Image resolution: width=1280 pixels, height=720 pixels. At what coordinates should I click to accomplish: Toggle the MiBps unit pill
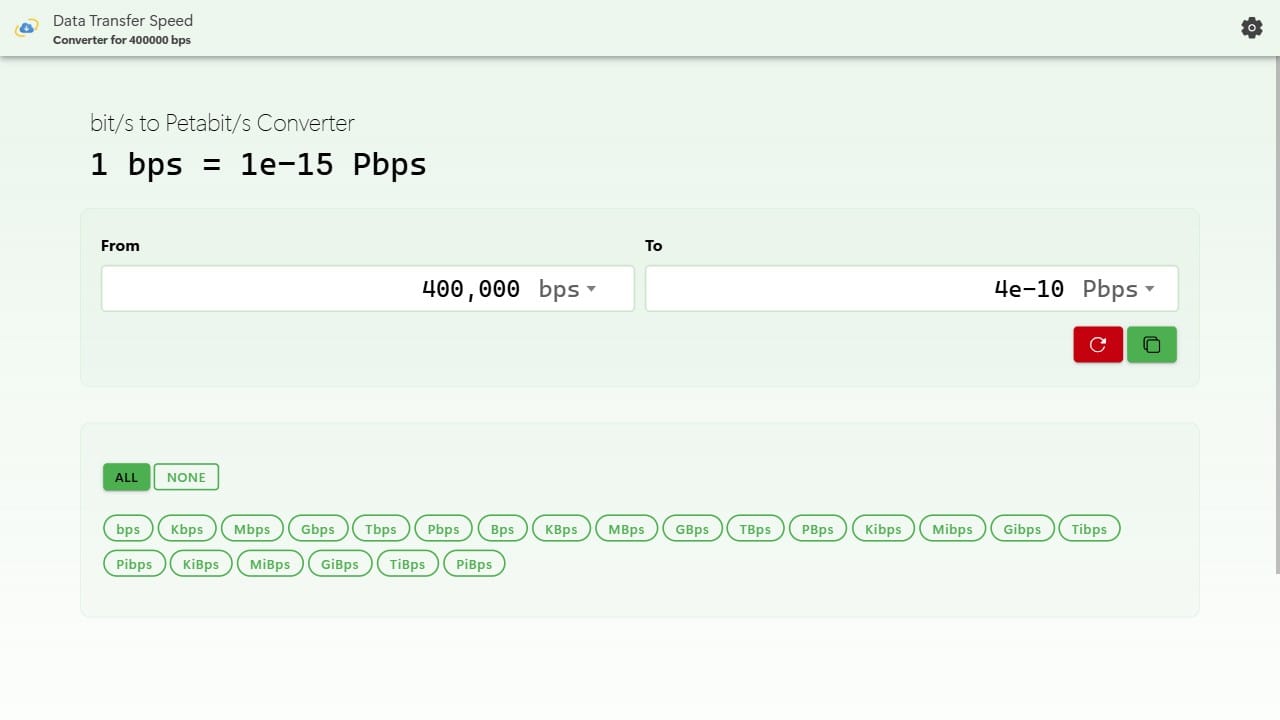pos(269,563)
